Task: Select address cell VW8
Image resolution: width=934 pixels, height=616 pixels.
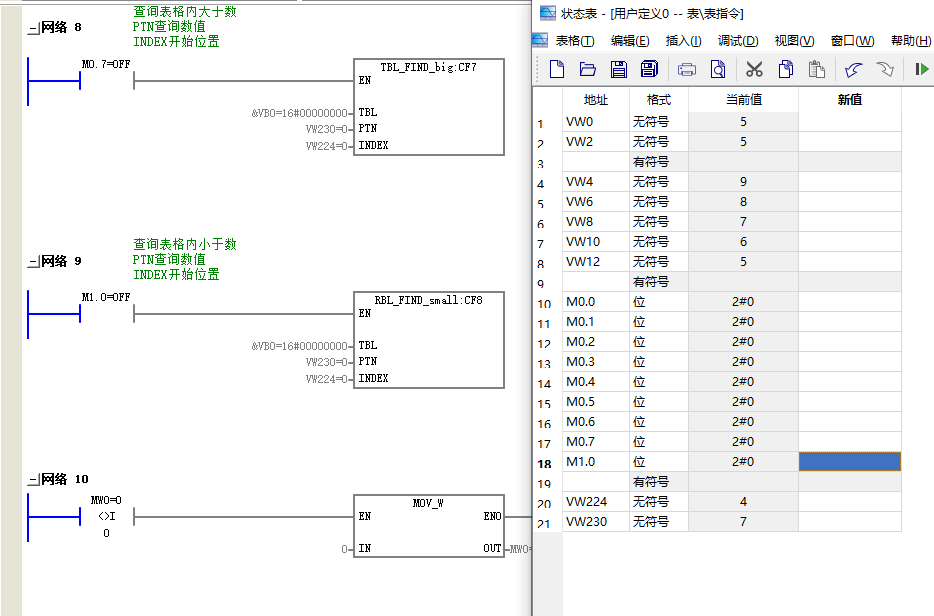Action: (596, 222)
